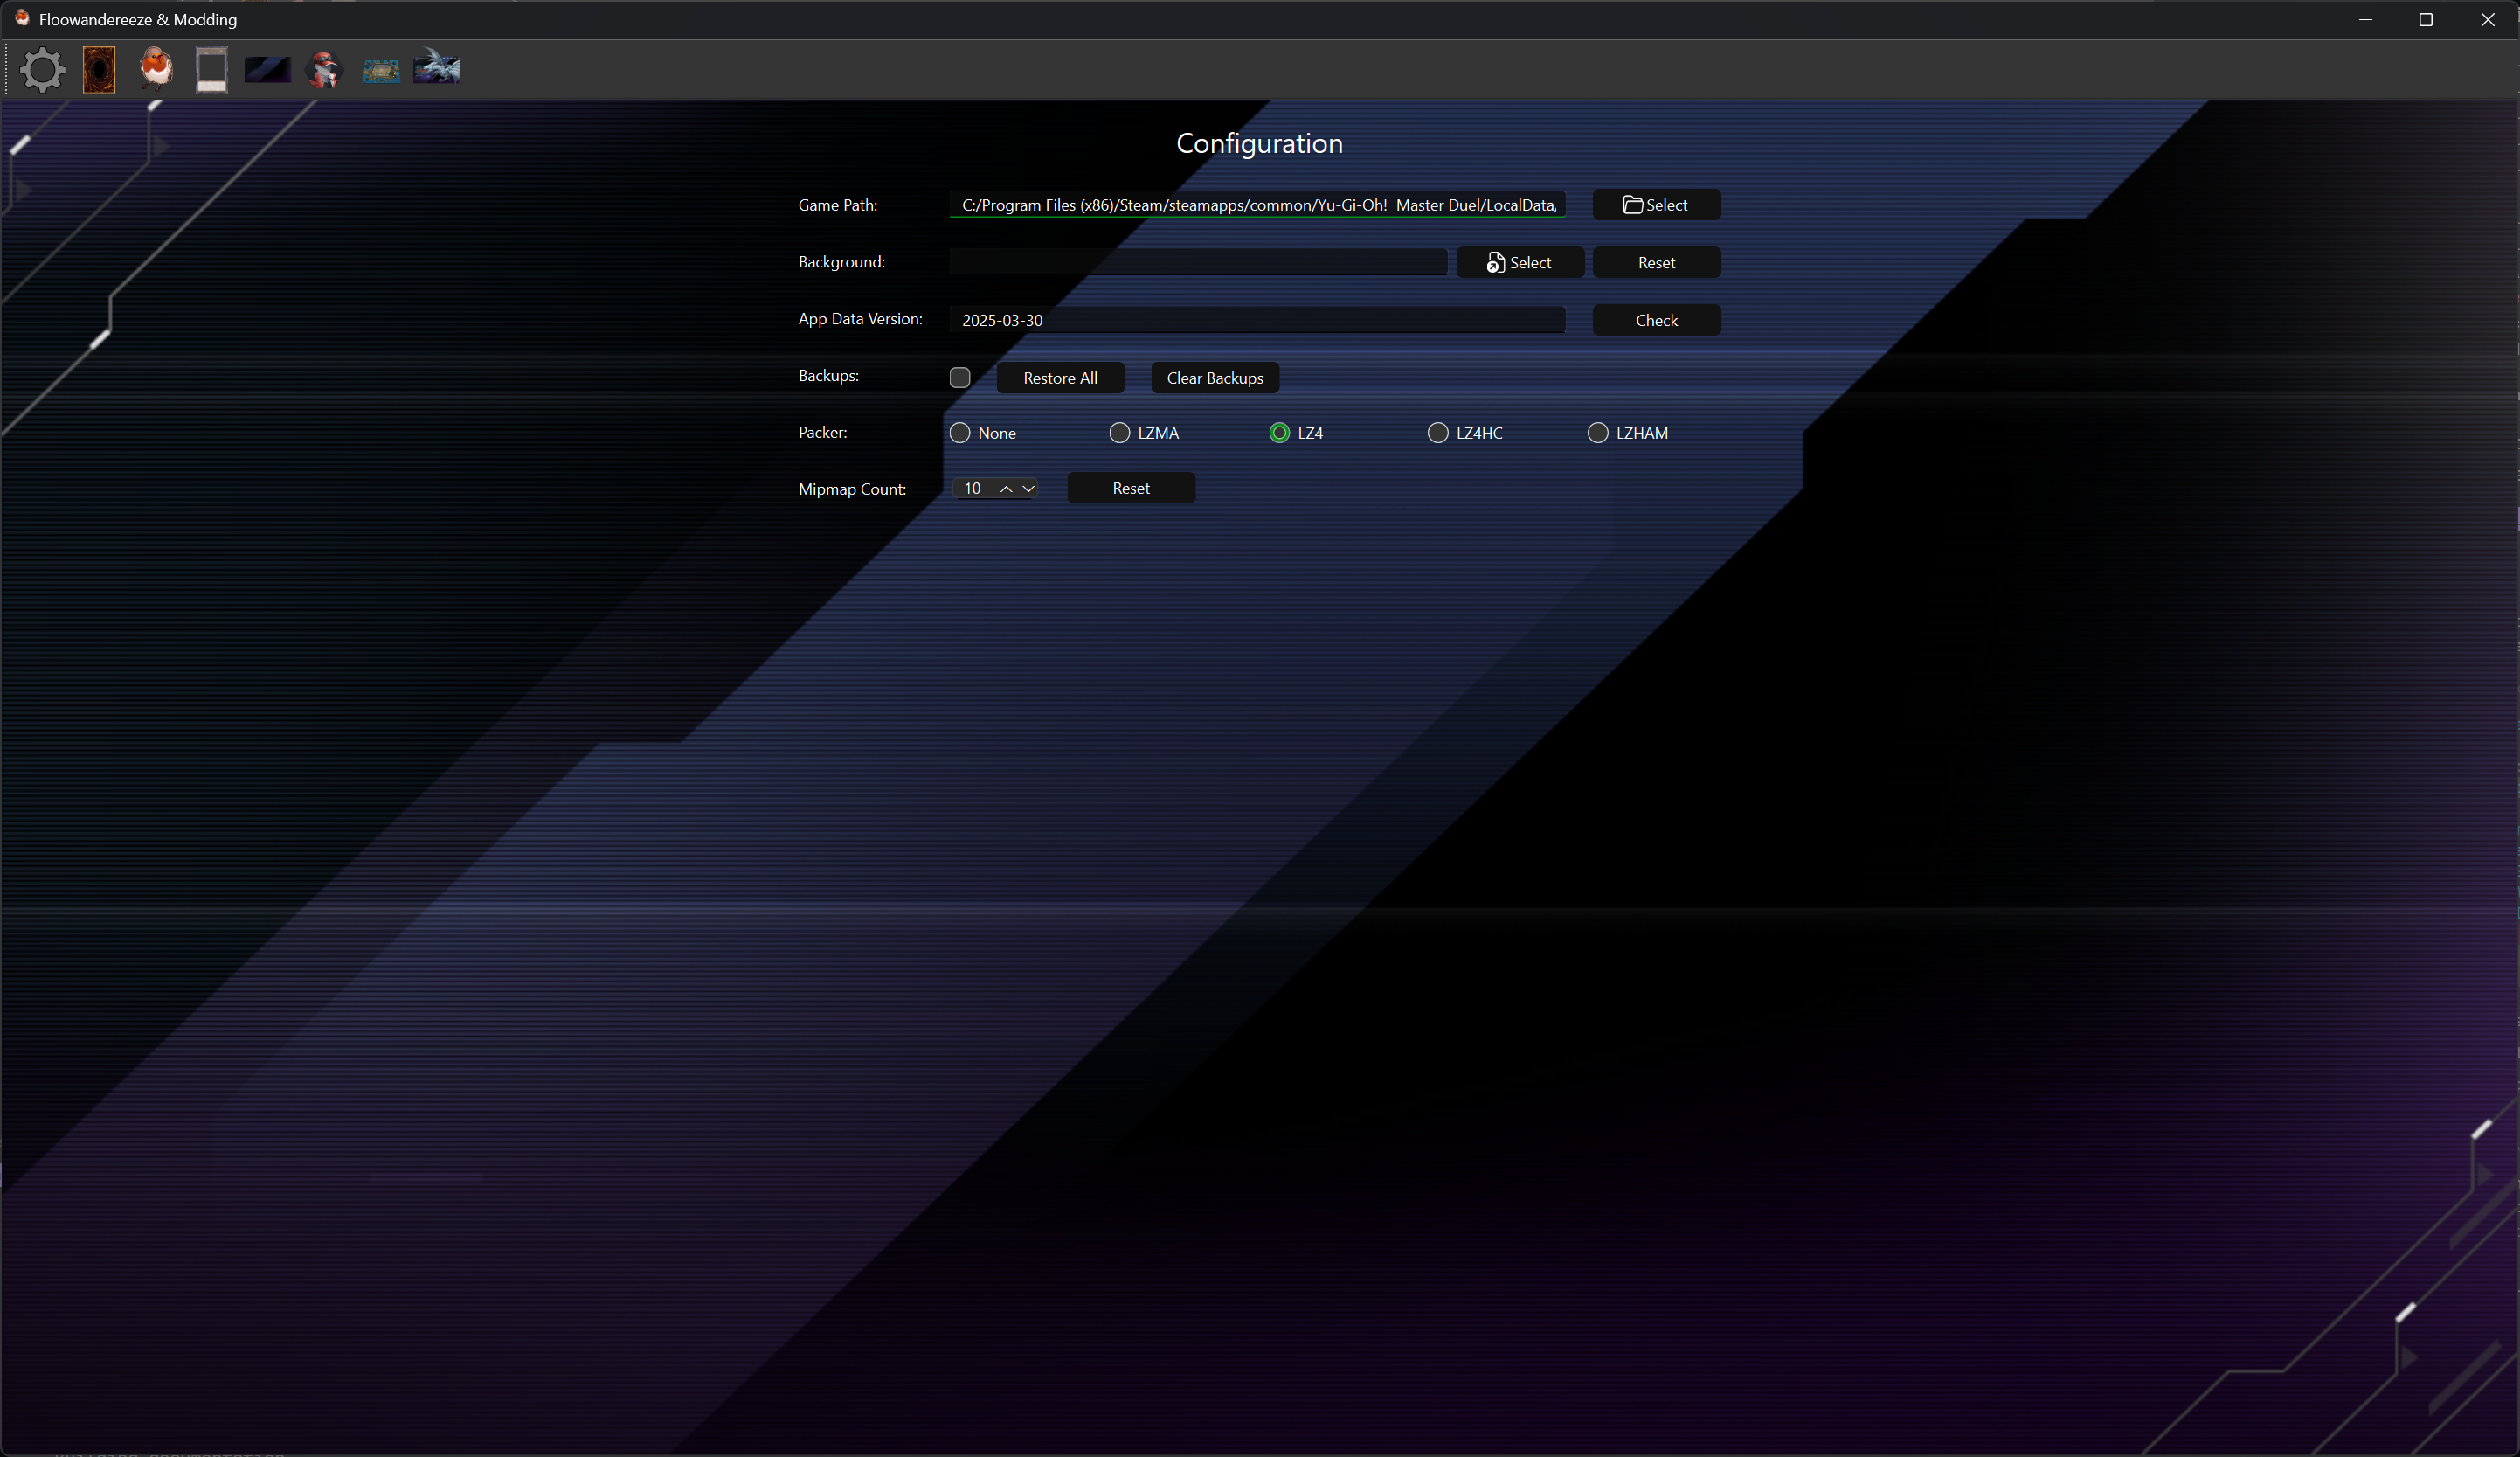Open the blank card frame icon
Image resolution: width=2520 pixels, height=1457 pixels.
(x=211, y=70)
